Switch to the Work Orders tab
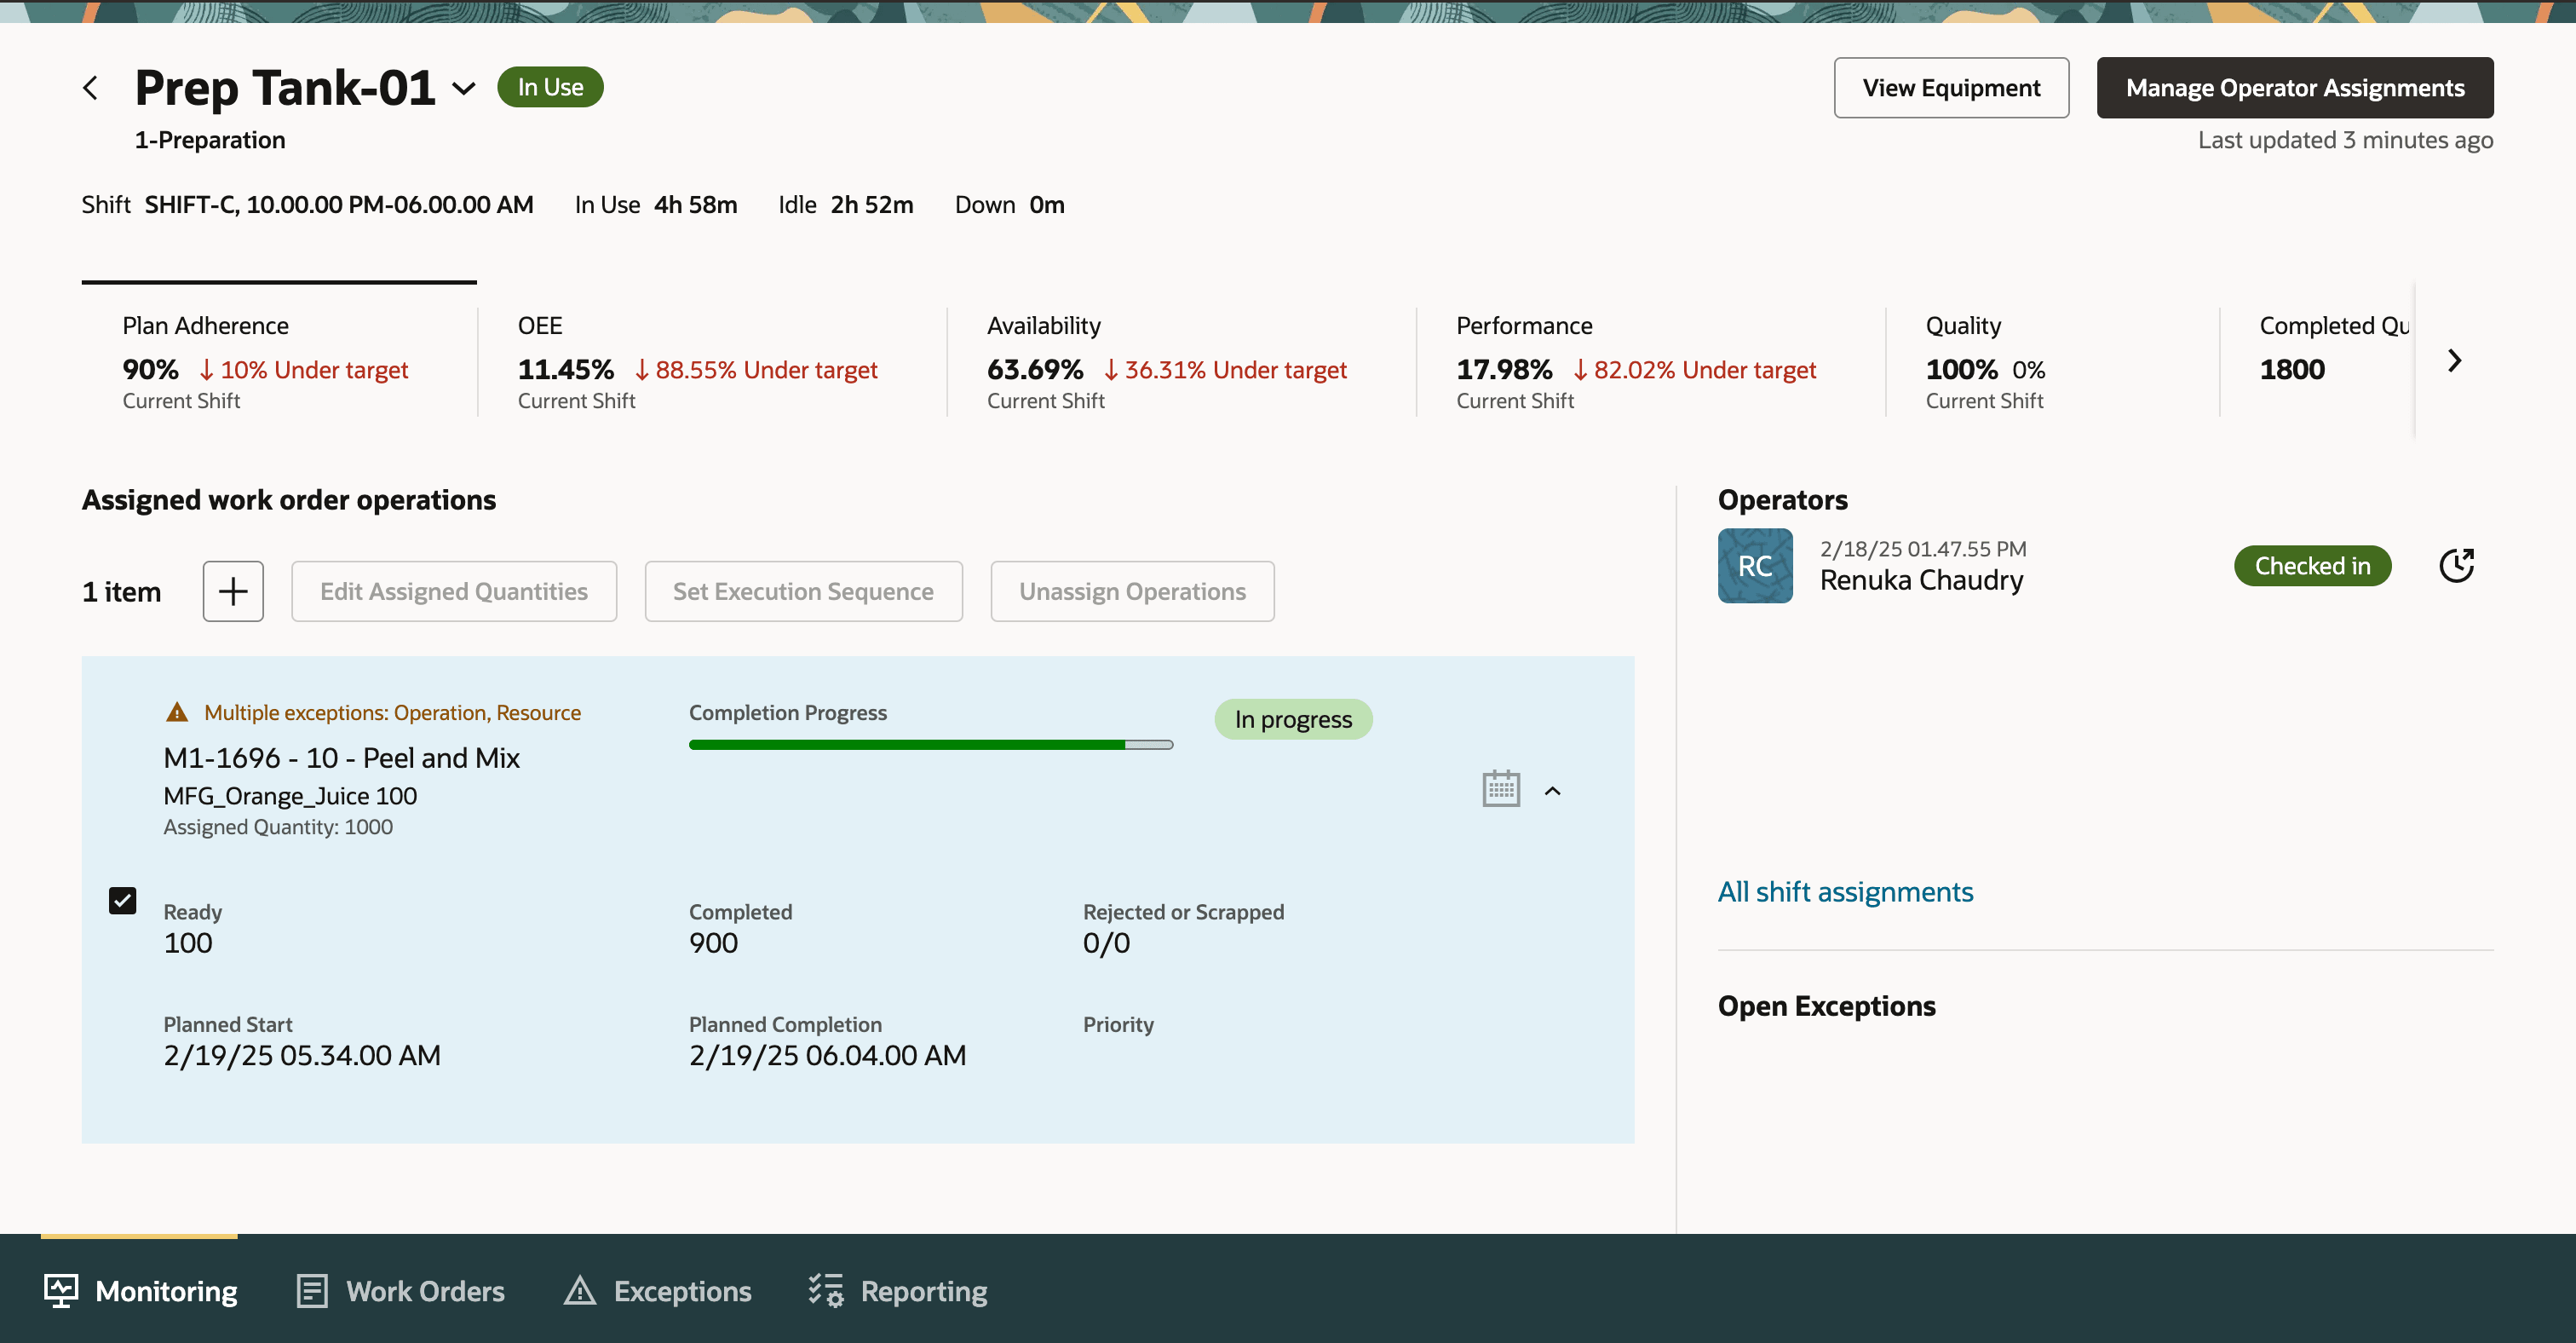Image resolution: width=2576 pixels, height=1343 pixels. [x=401, y=1290]
